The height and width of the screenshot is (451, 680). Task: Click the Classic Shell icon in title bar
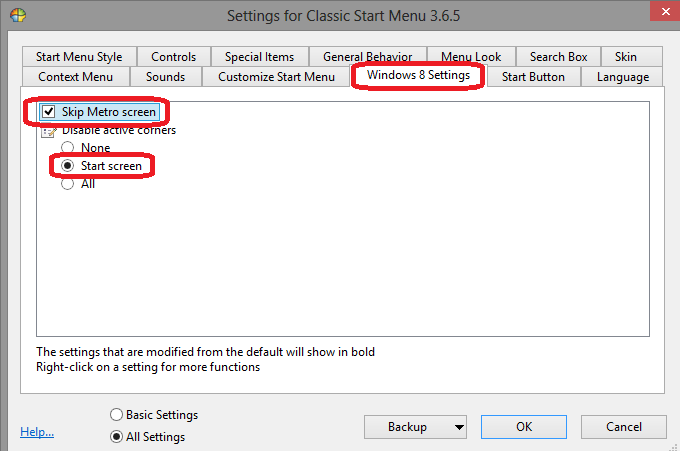pos(18,15)
